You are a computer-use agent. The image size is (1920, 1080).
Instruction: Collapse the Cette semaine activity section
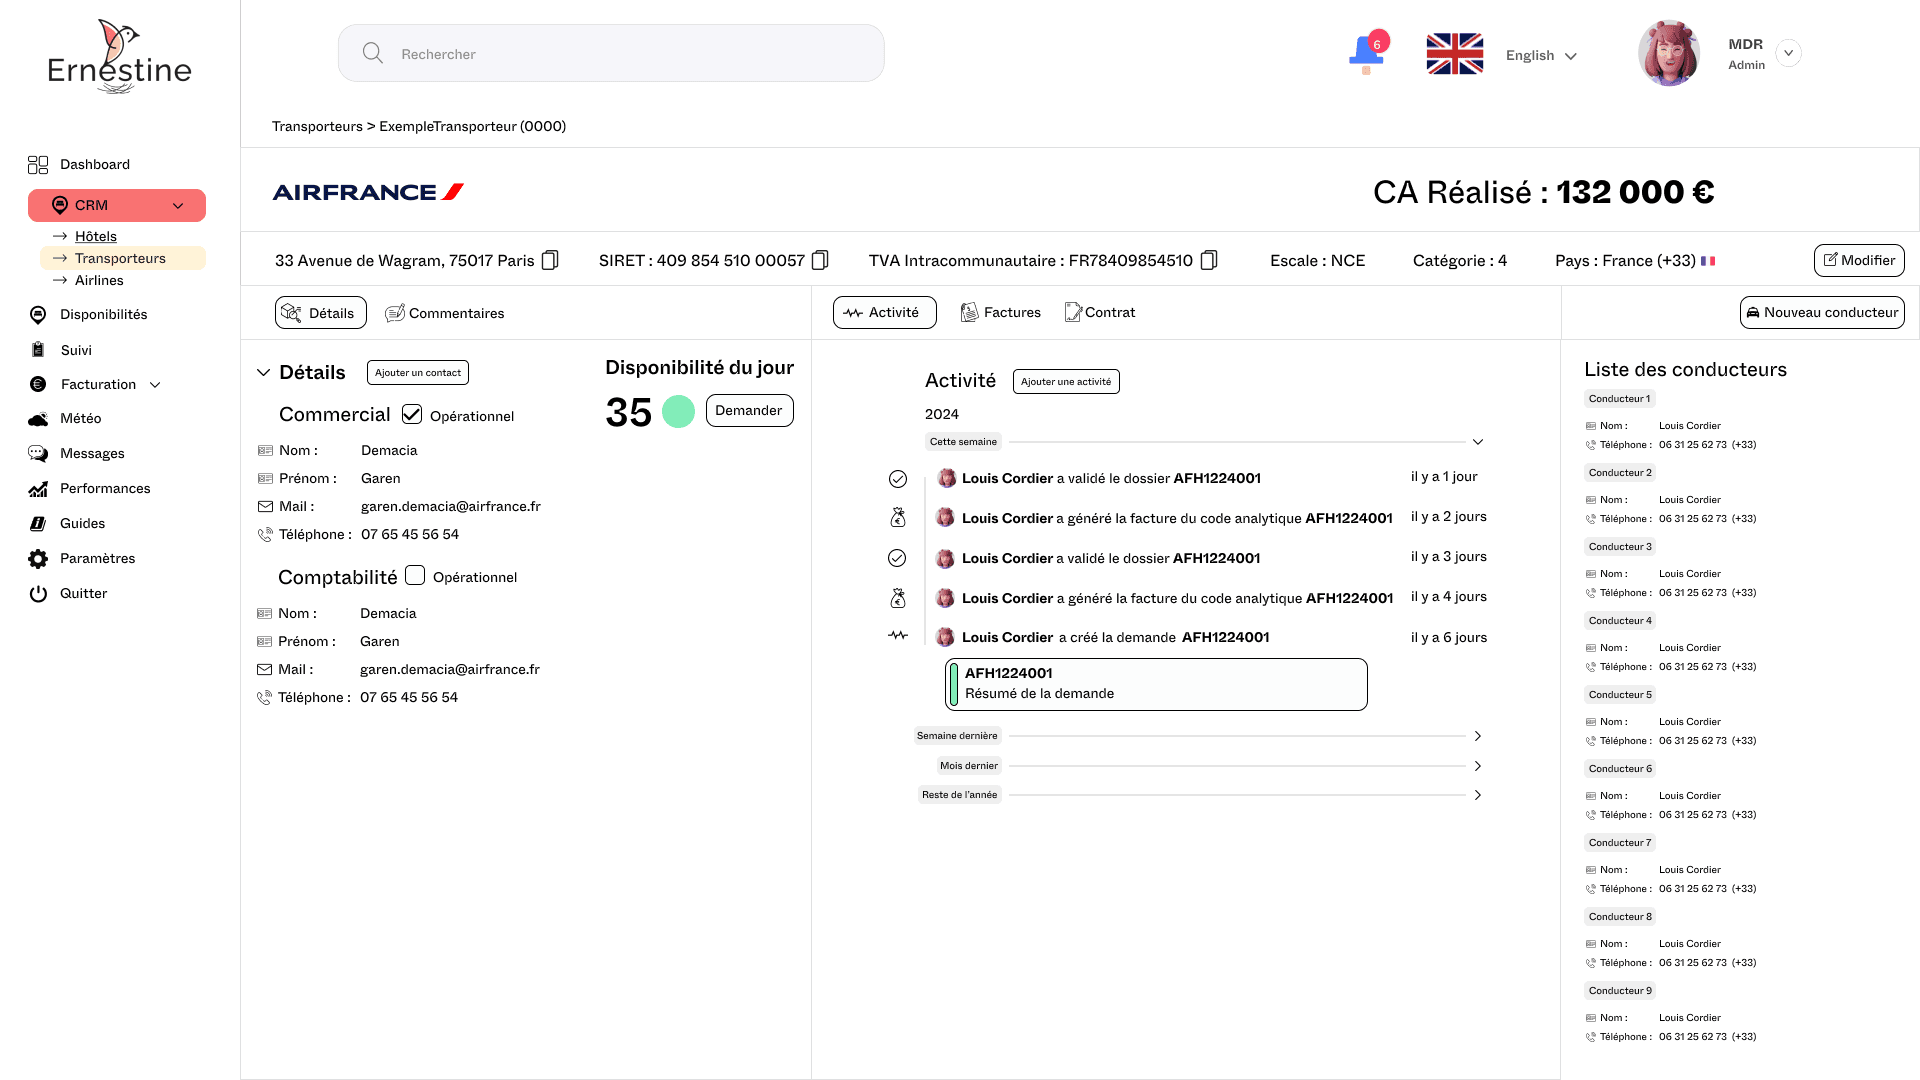(1477, 442)
